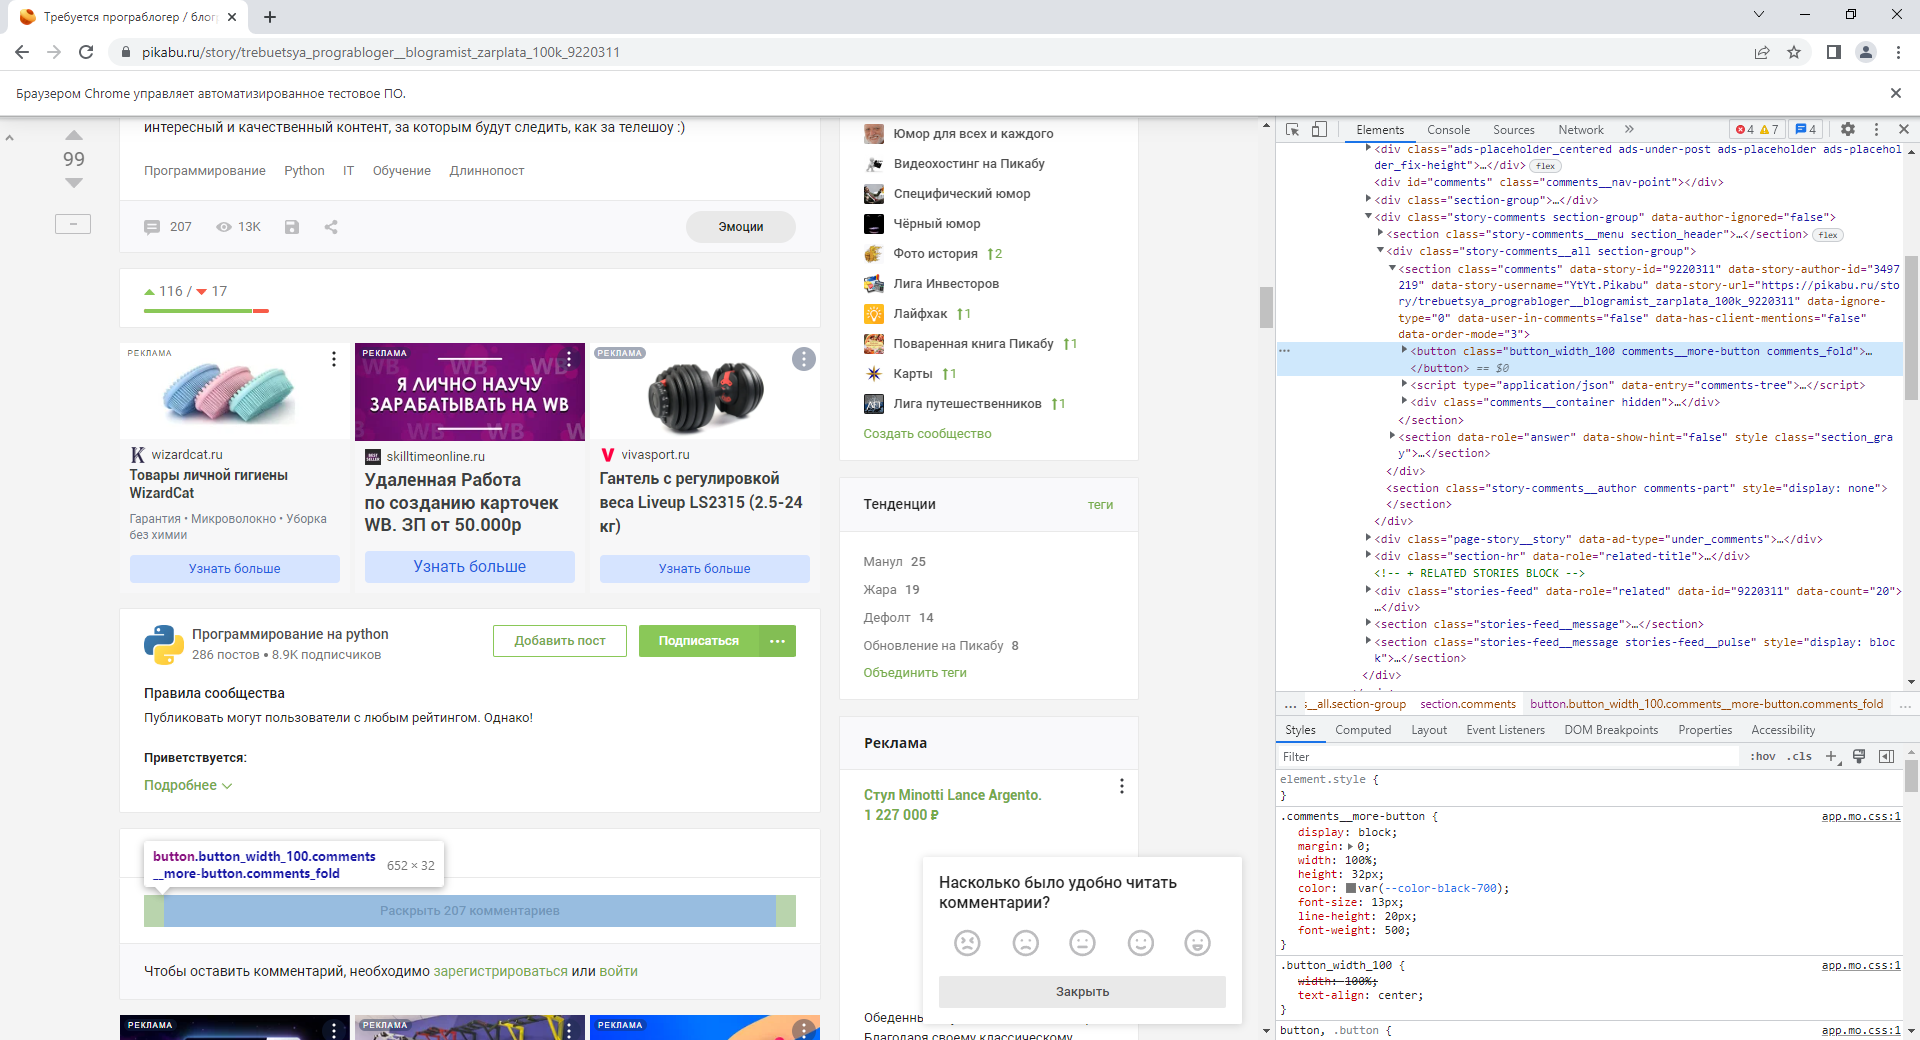
Task: Open the Computed styles tab
Action: [x=1363, y=730]
